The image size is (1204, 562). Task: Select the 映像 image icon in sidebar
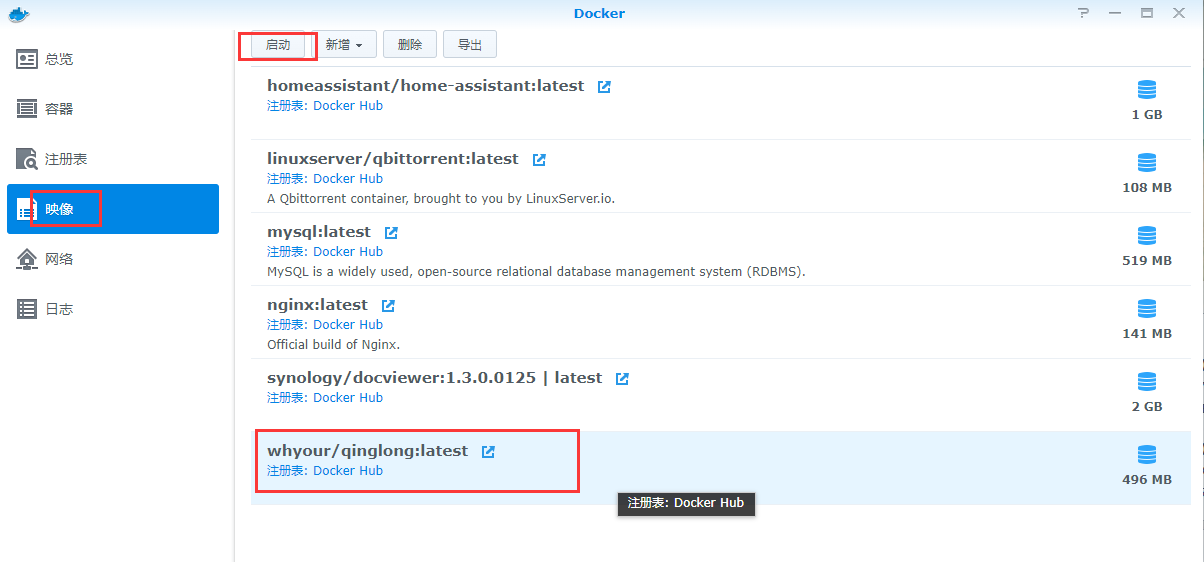click(x=27, y=209)
